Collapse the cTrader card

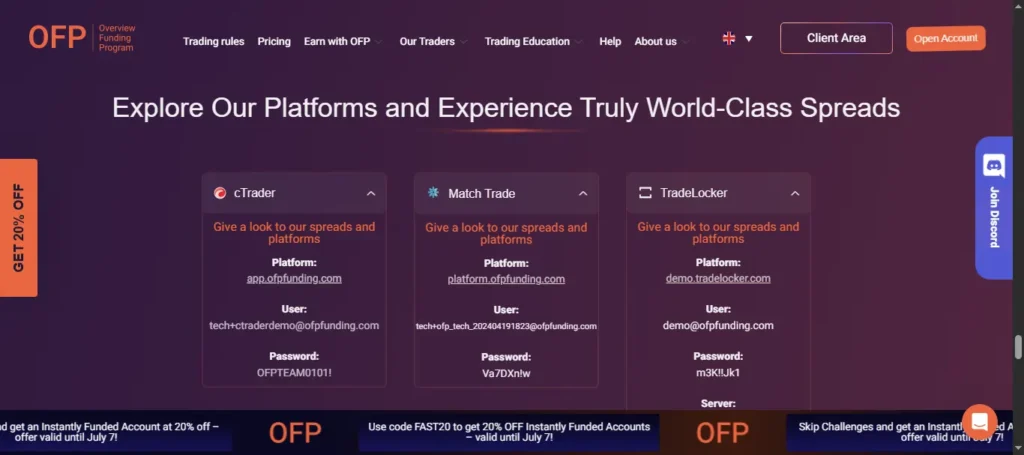point(371,193)
